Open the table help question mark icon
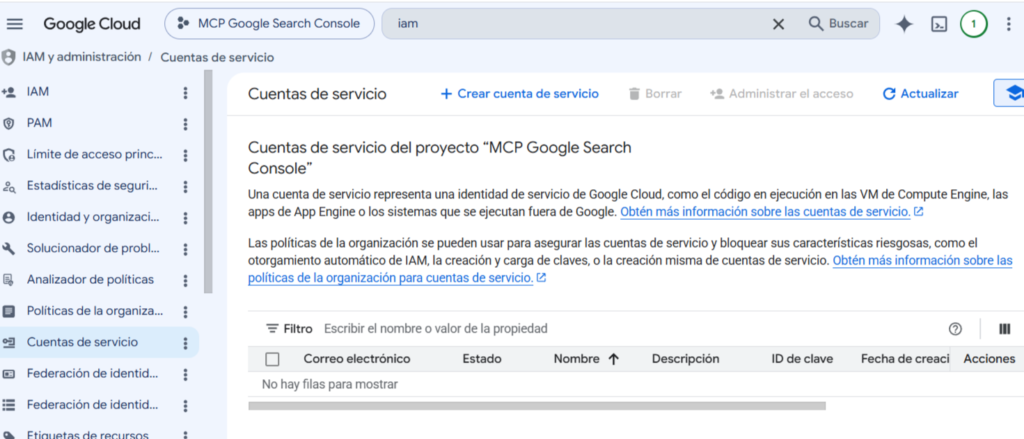Image resolution: width=1024 pixels, height=439 pixels. [955, 329]
